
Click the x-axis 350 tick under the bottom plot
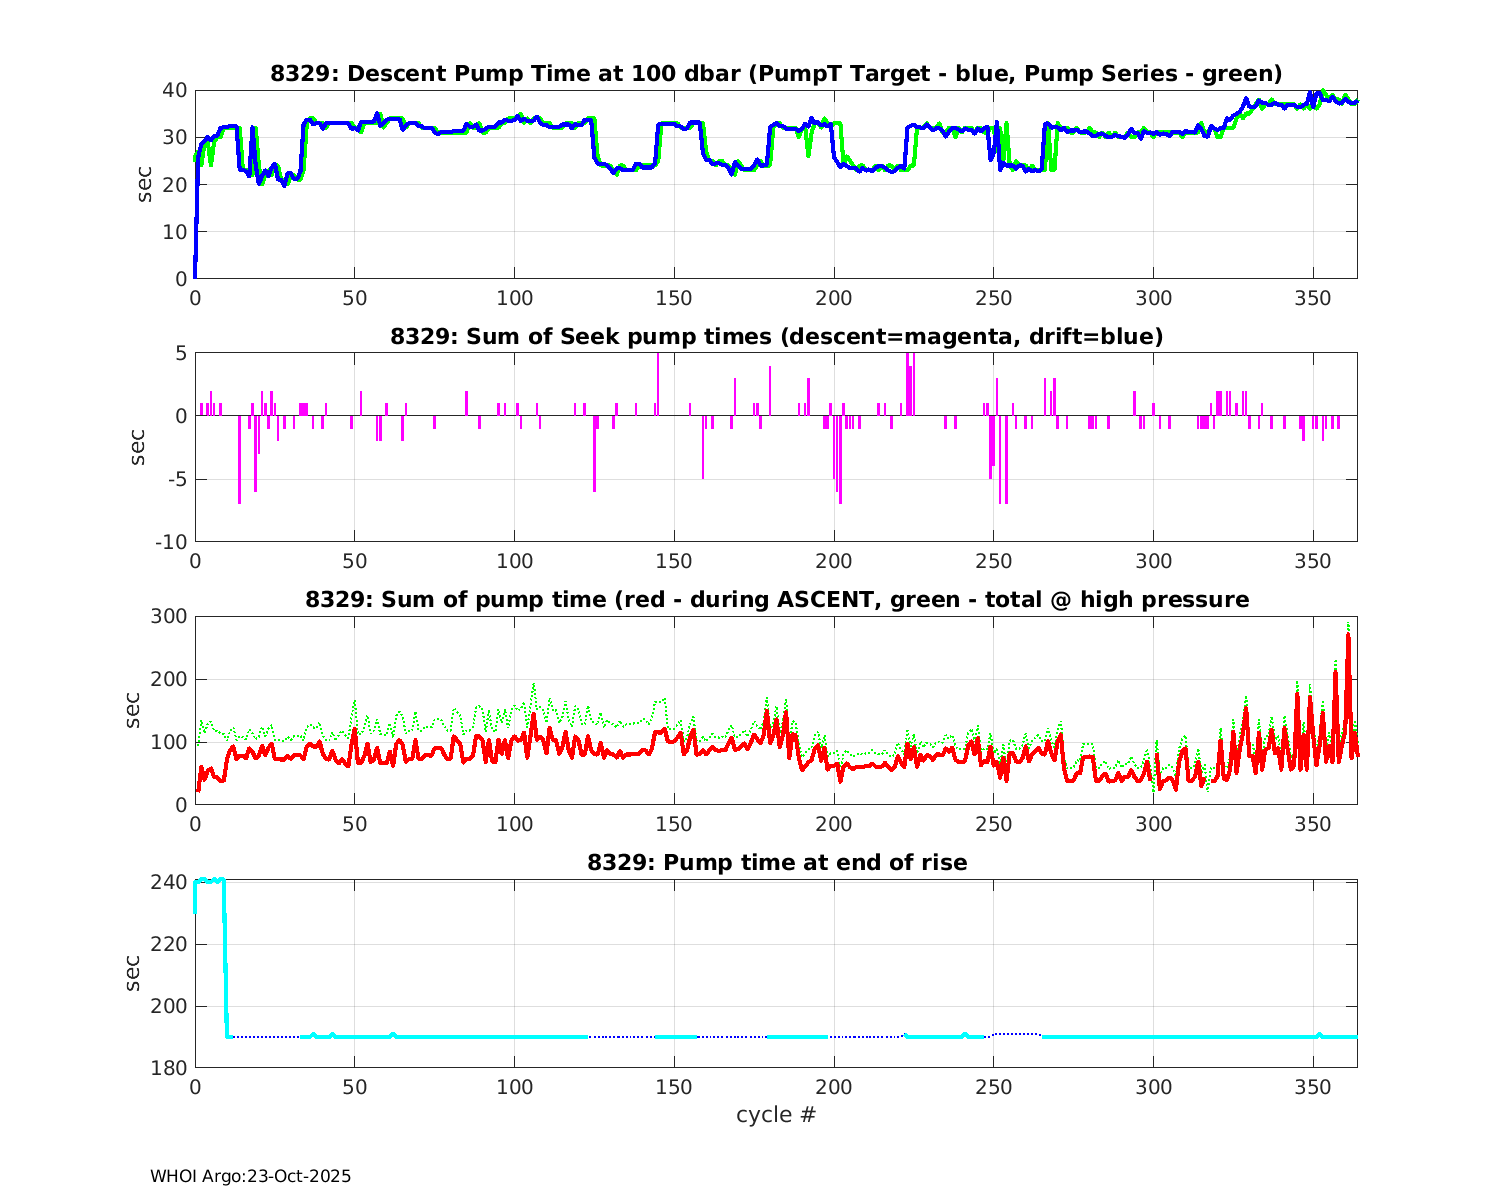[1312, 1088]
